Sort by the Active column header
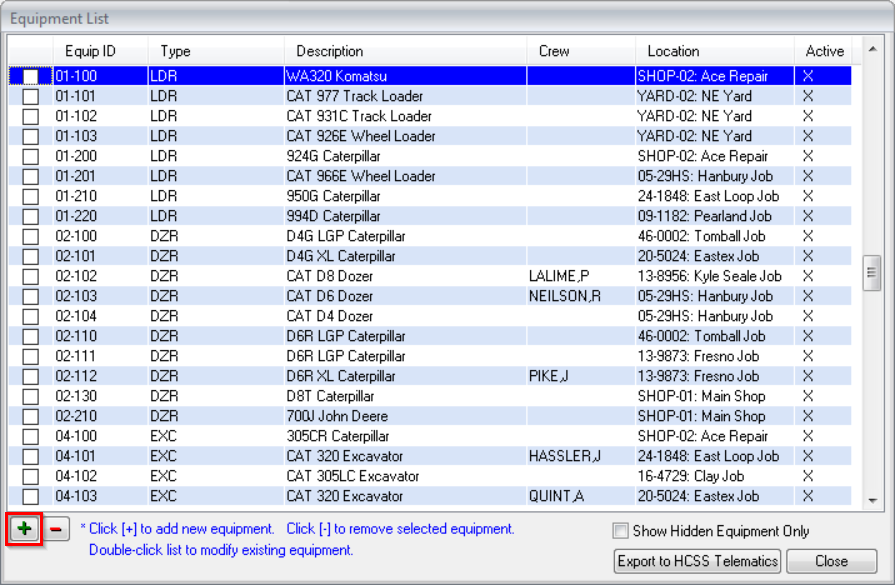Image resolution: width=895 pixels, height=585 pixels. tap(824, 51)
